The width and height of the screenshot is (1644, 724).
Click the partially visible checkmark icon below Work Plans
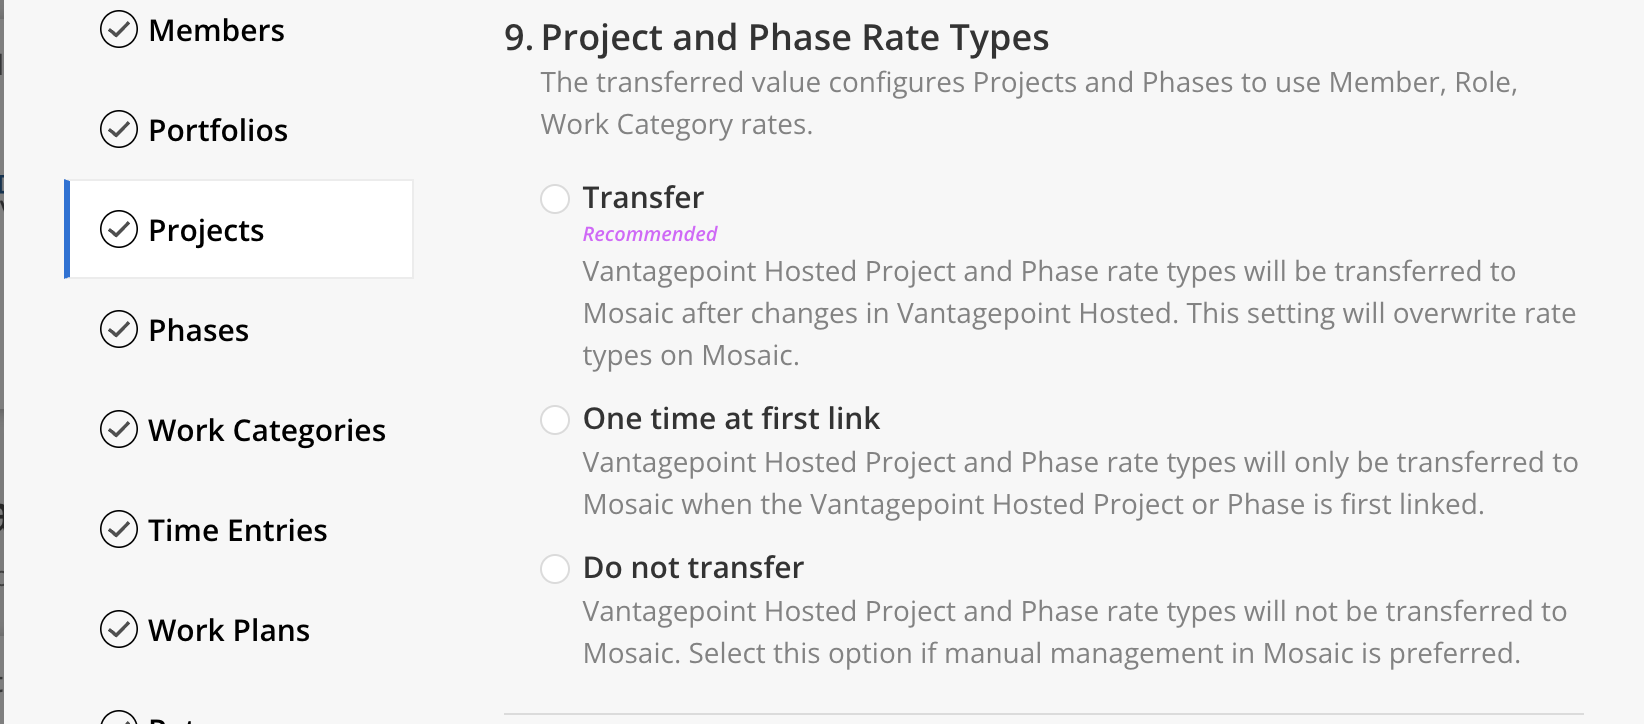tap(119, 717)
